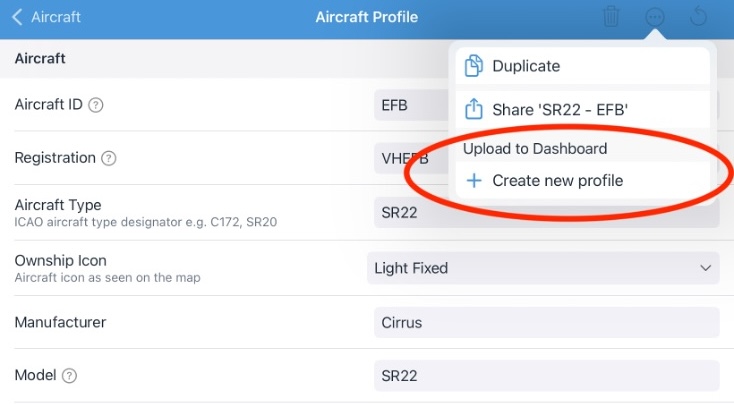Screen dimensions: 734x404
Task: Open the Ownship Icon Light Fixed dropdown
Action: tap(540, 268)
